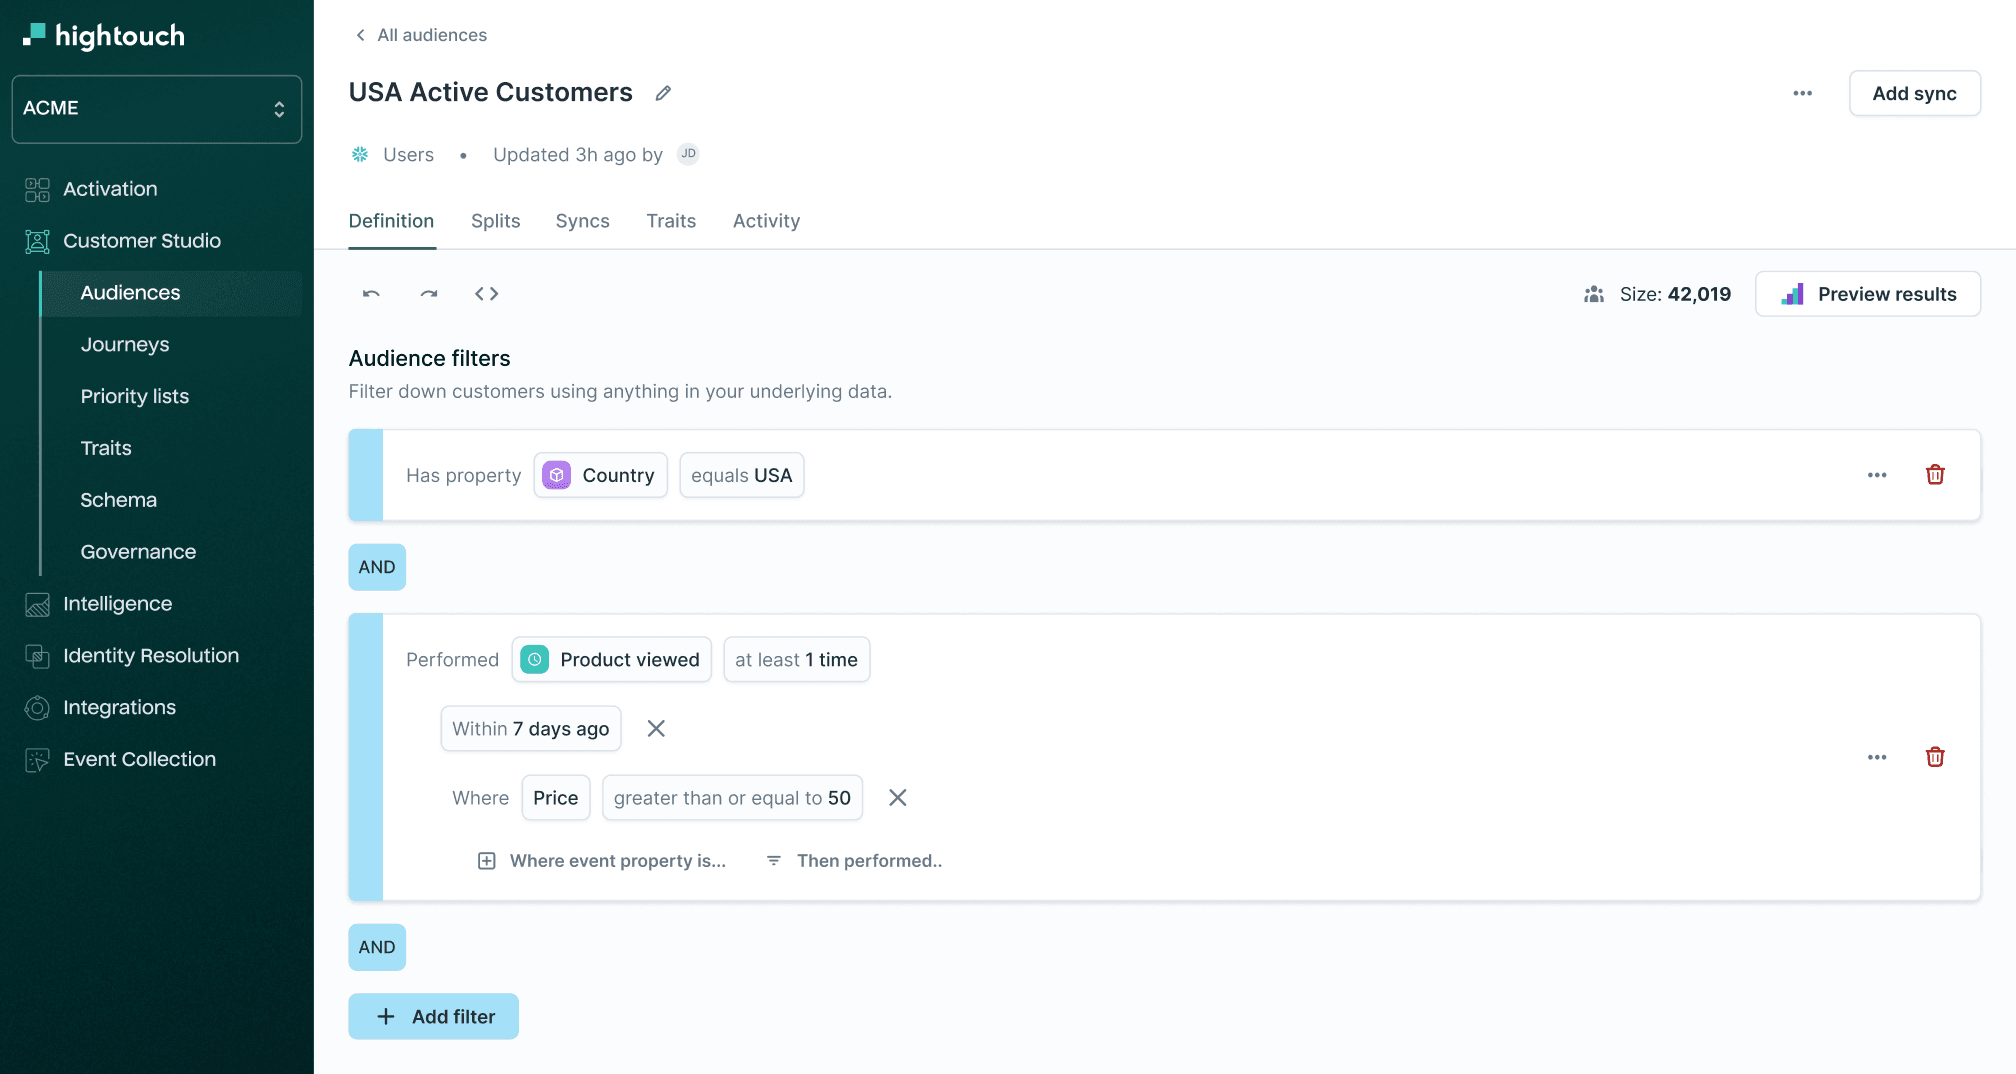Open the Activity tab
Image resolution: width=2016 pixels, height=1074 pixels.
(766, 221)
